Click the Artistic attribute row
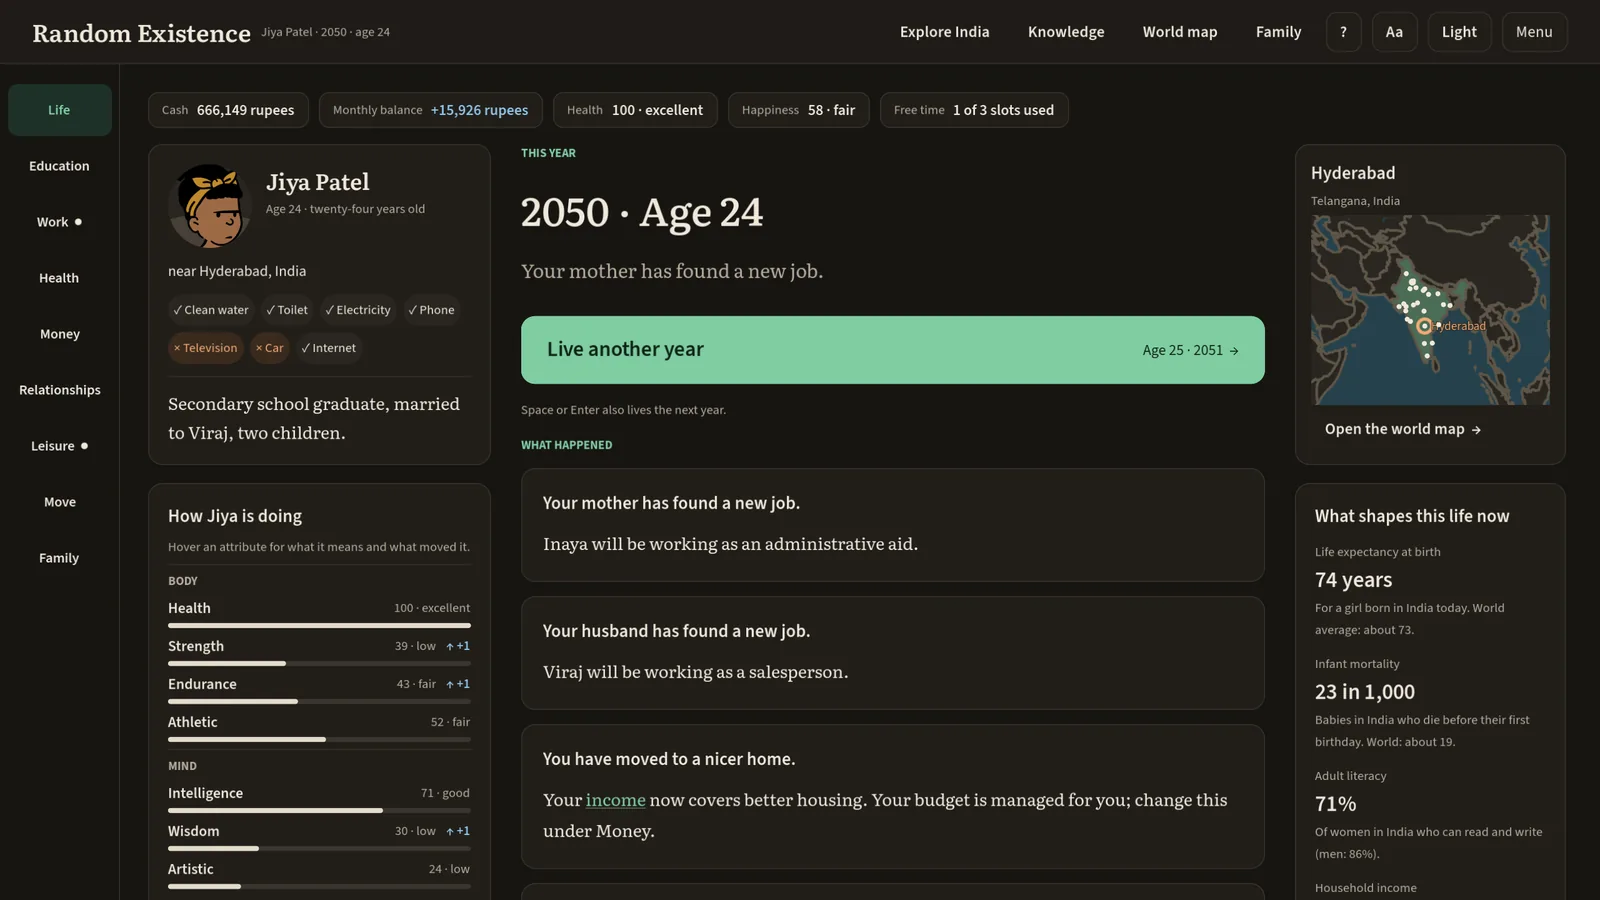 click(x=319, y=874)
